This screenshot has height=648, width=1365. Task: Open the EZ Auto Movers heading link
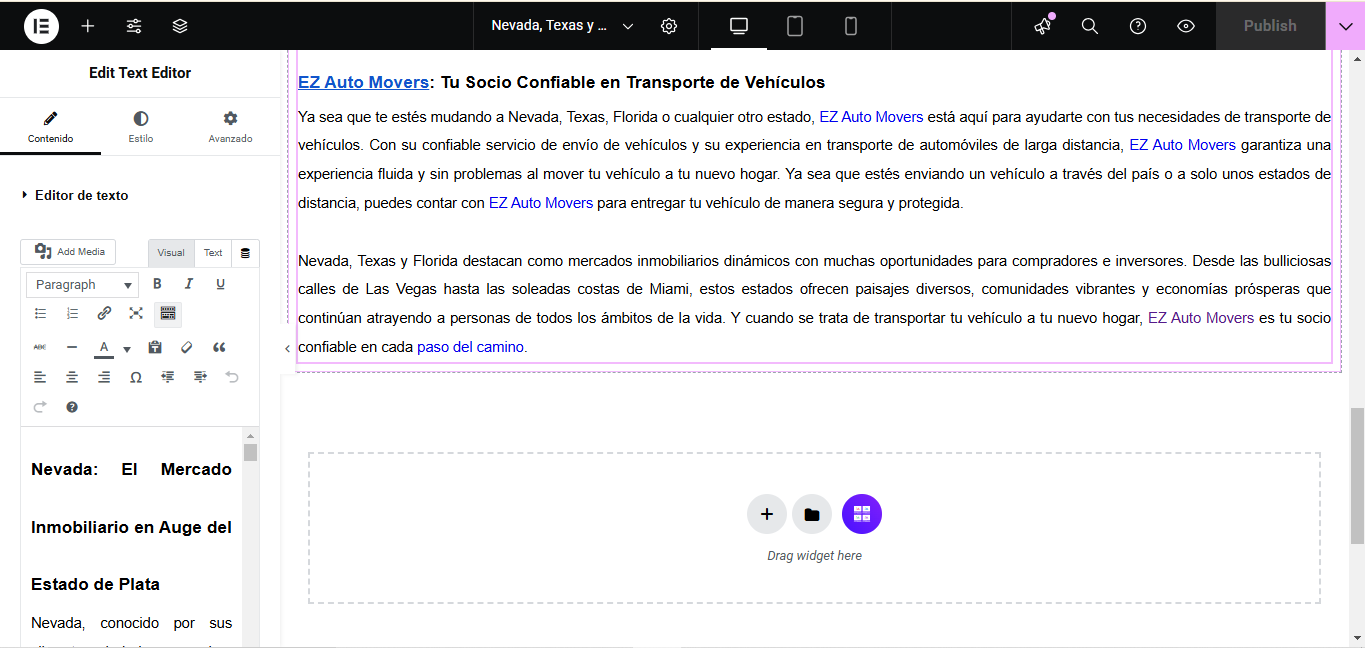363,82
